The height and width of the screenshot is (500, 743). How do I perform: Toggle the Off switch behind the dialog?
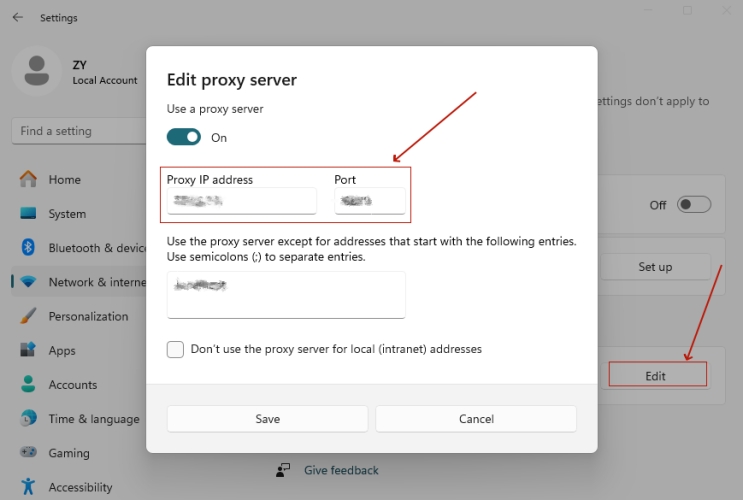(x=694, y=205)
